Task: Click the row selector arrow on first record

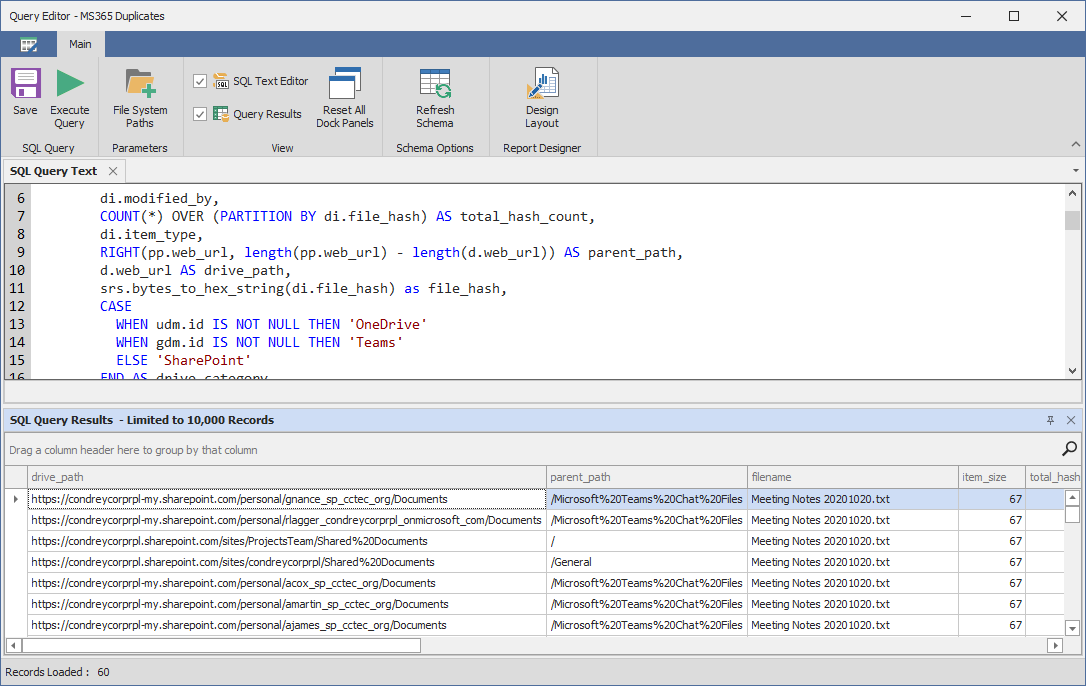Action: point(16,499)
